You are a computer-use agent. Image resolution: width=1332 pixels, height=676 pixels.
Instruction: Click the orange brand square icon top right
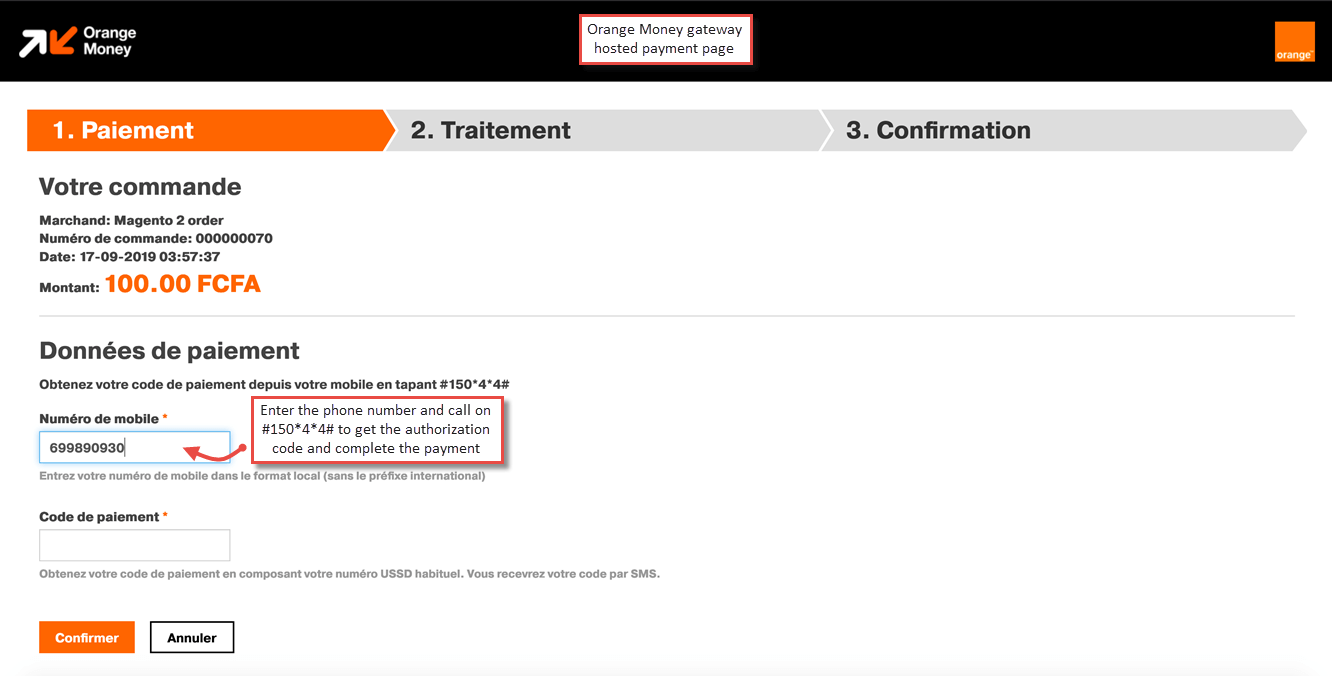(1295, 42)
